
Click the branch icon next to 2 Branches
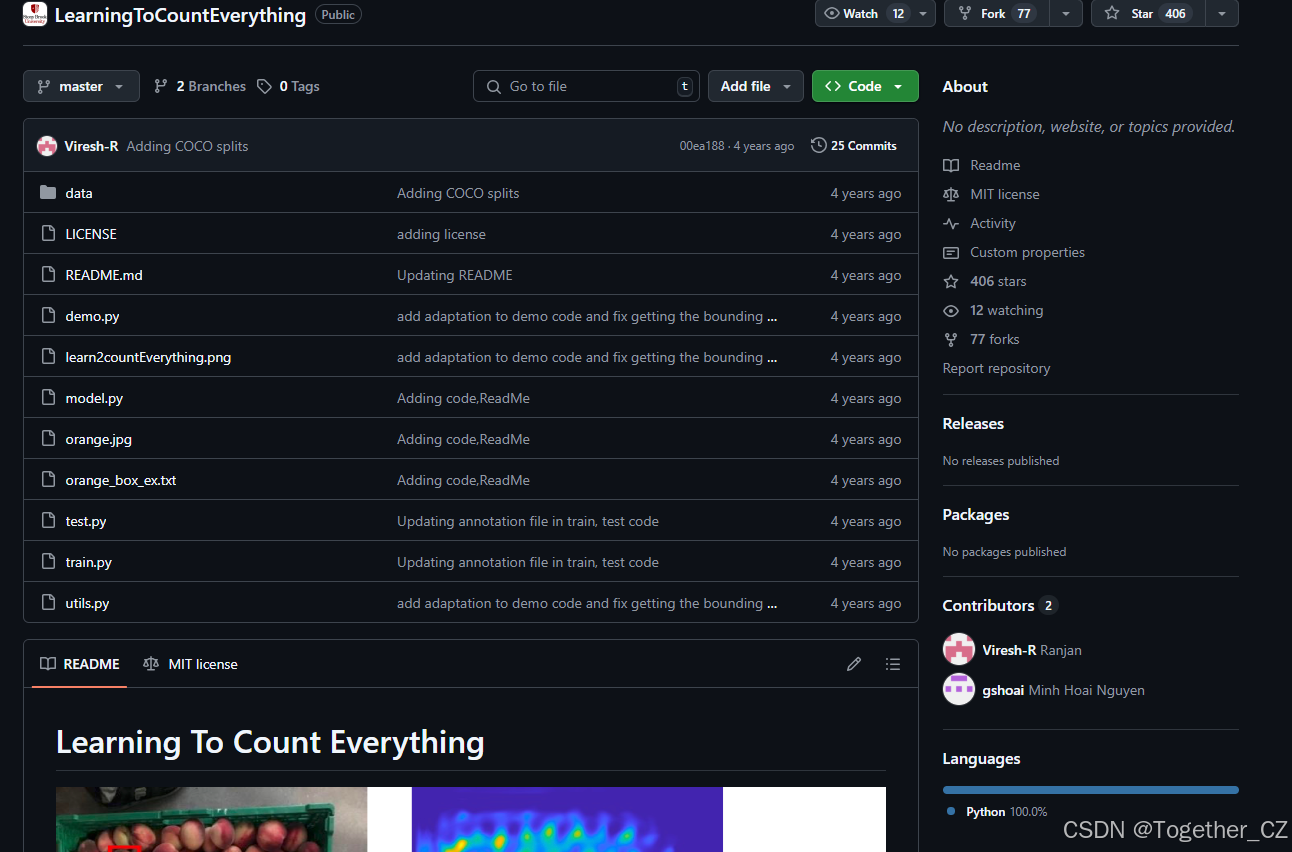click(161, 86)
